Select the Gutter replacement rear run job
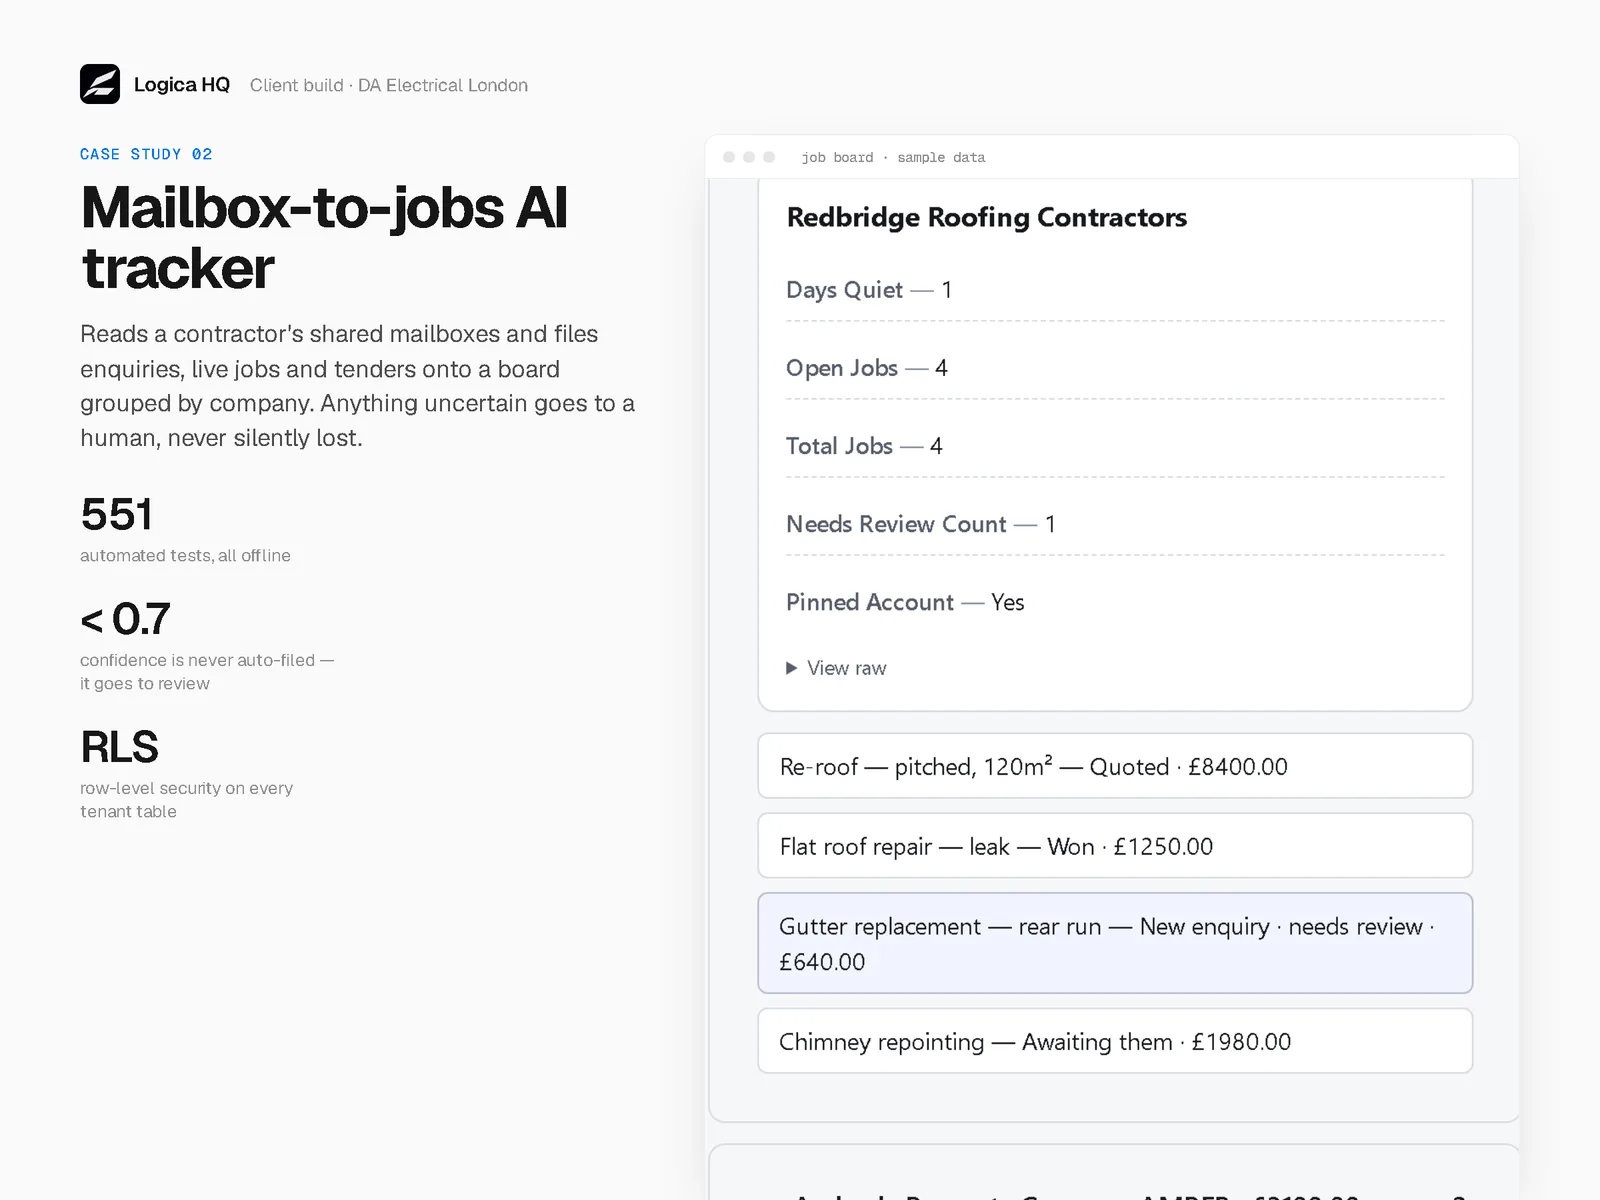Viewport: 1600px width, 1200px height. pyautogui.click(x=1115, y=943)
